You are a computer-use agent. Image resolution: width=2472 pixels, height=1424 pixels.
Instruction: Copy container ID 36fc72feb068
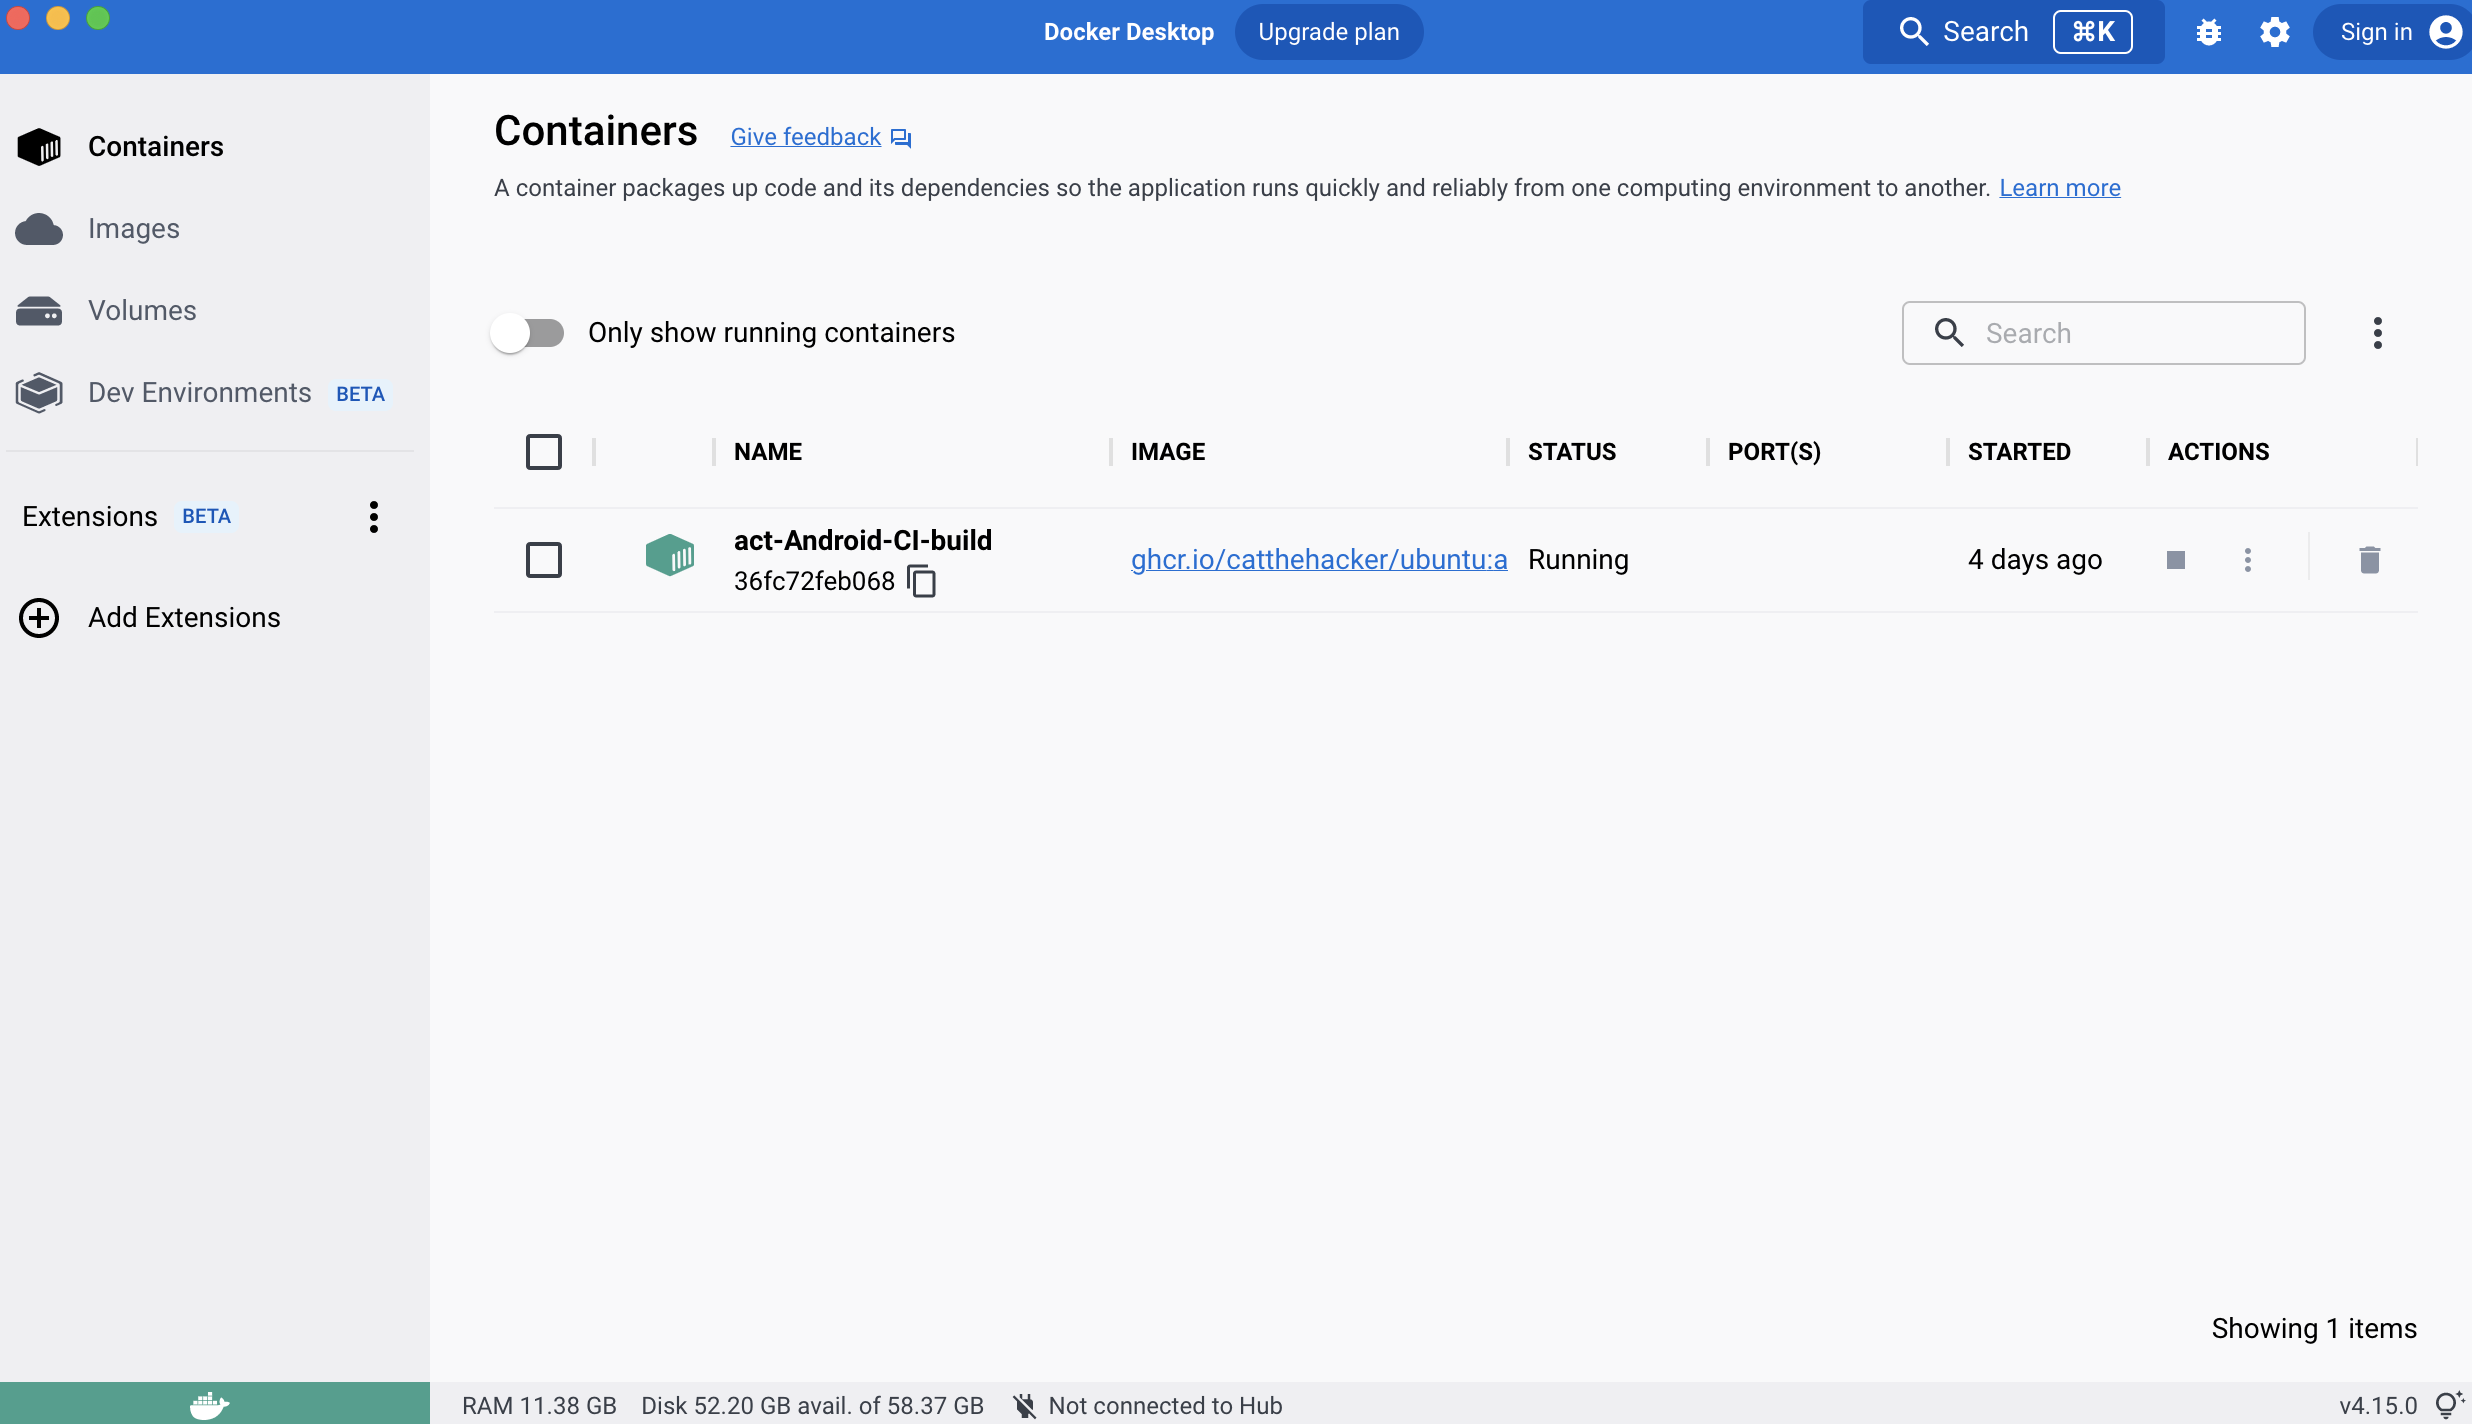(921, 581)
